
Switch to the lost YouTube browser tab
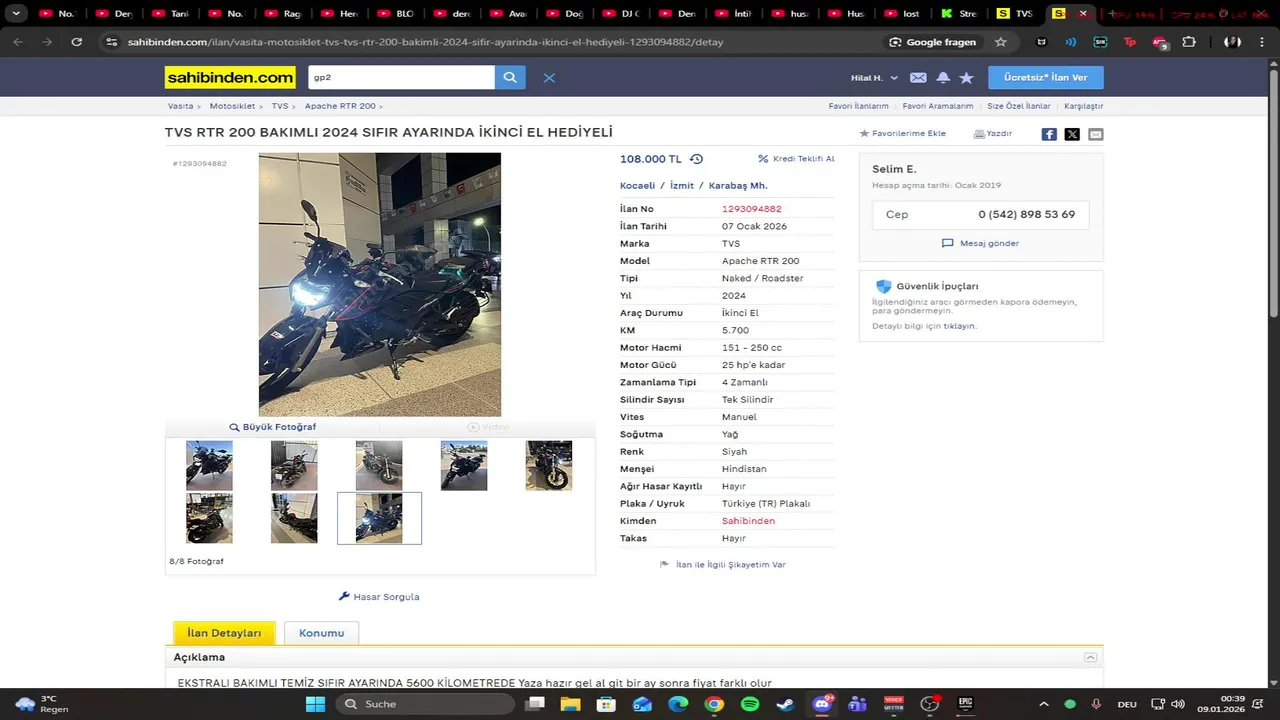click(x=903, y=13)
